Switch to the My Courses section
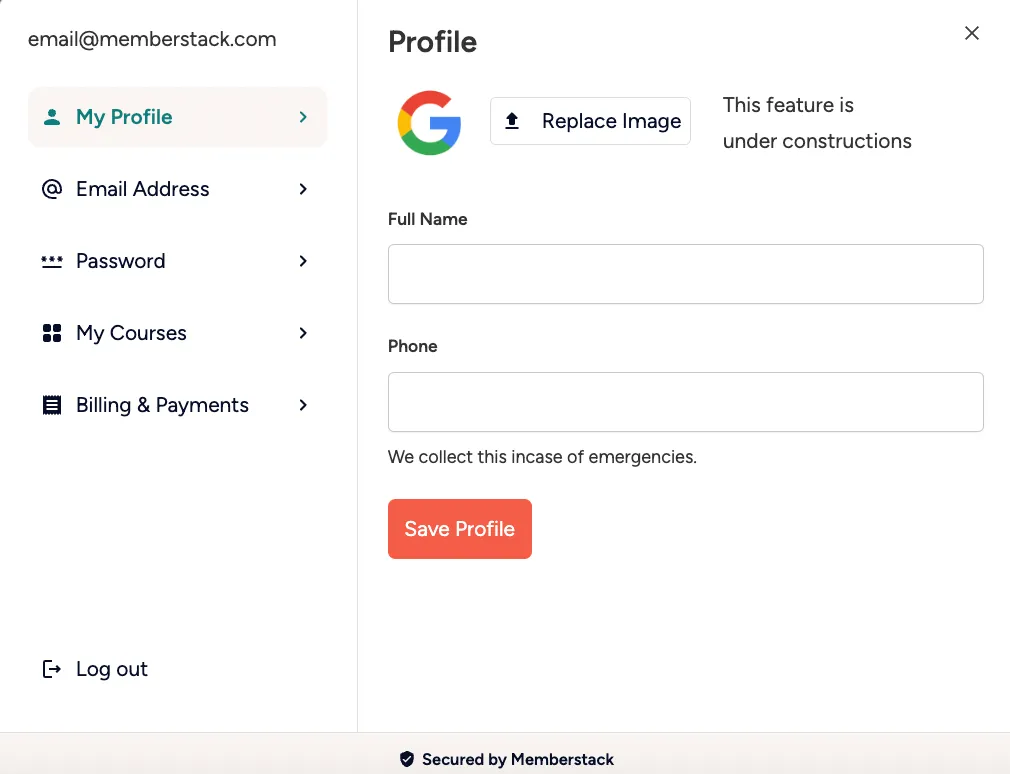 [131, 332]
